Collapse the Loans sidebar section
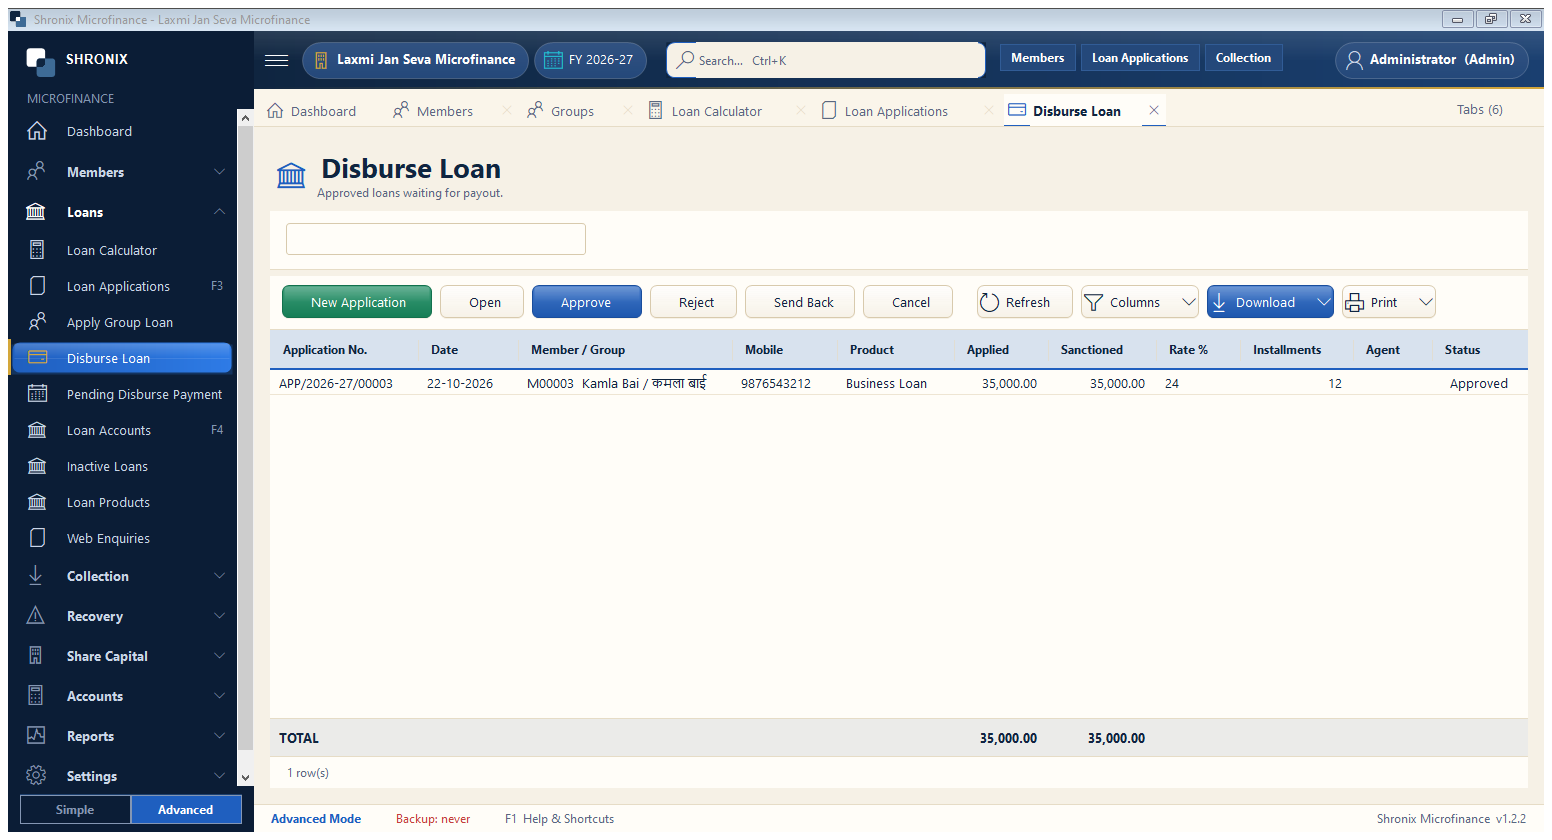The height and width of the screenshot is (840, 1552). point(219,212)
